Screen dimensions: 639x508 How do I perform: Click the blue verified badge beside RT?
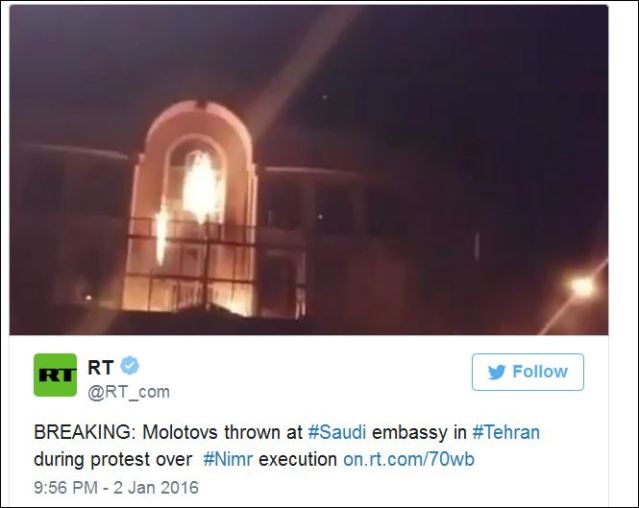(130, 366)
